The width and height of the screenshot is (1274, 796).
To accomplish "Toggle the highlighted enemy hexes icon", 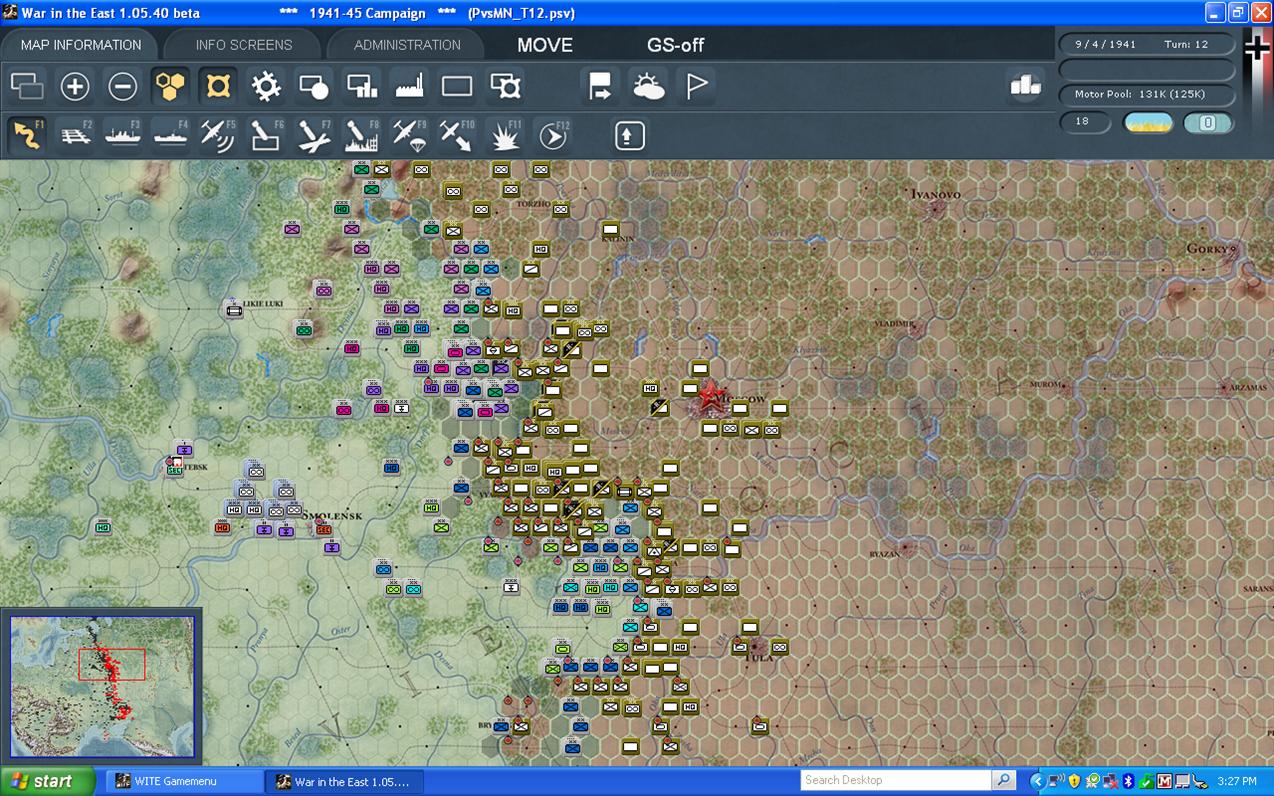I will click(218, 86).
